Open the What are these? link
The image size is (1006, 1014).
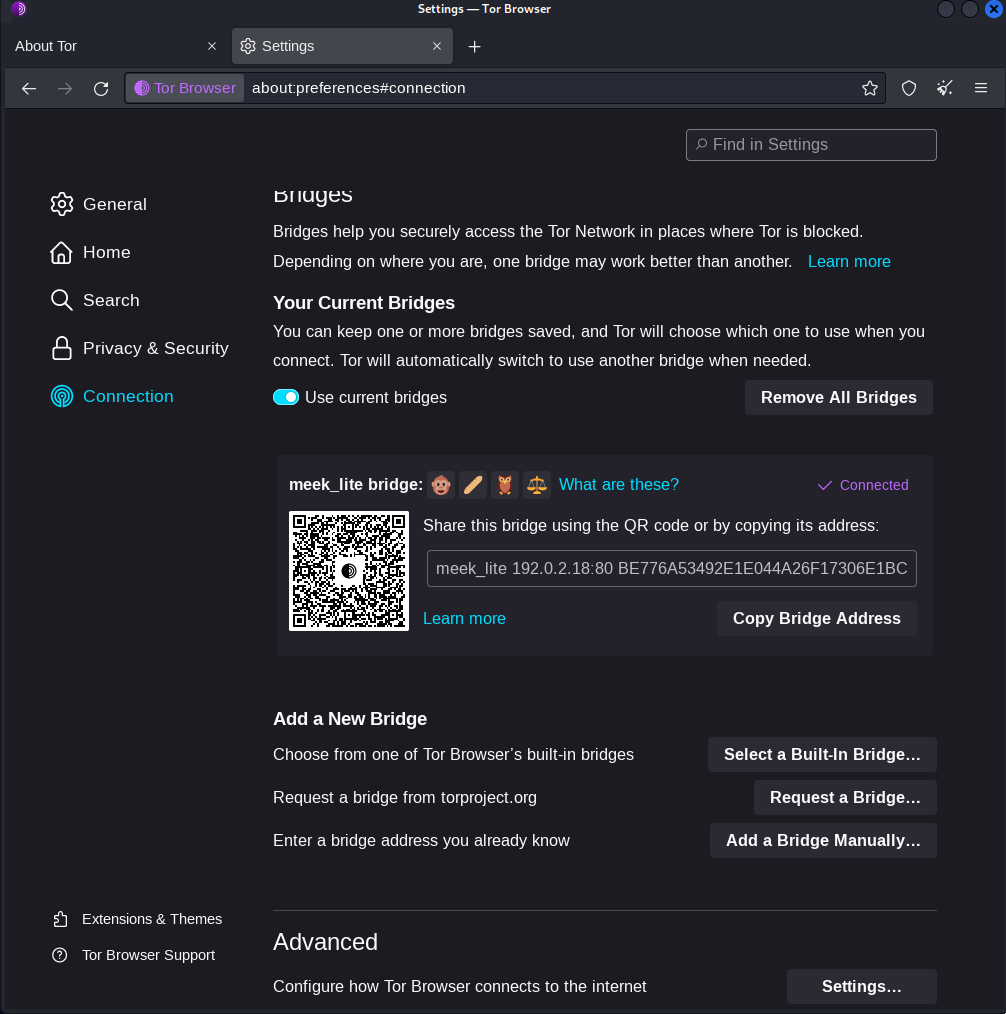click(619, 485)
